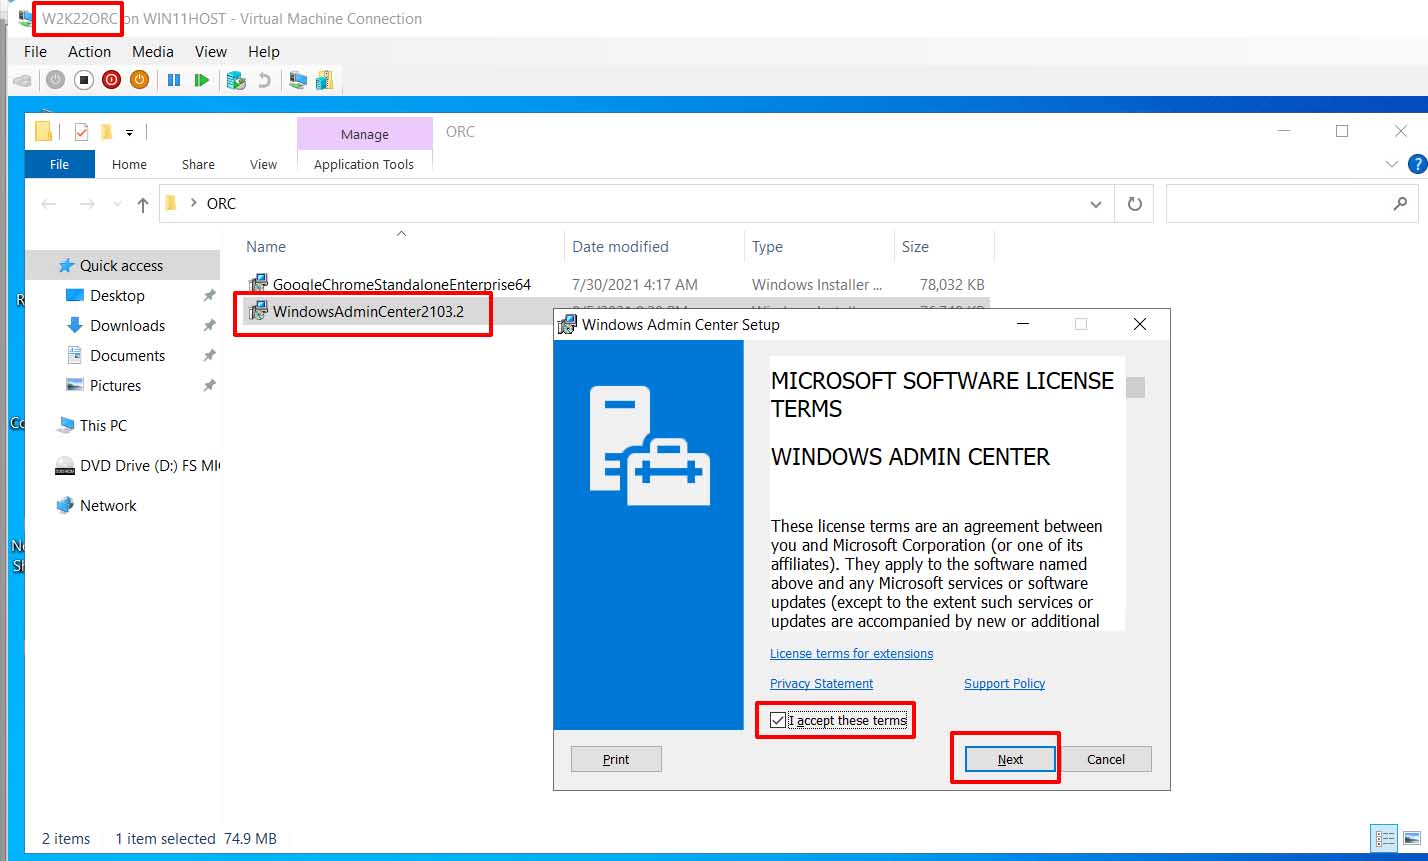Screen dimensions: 1428x861
Task: Open the Media menu
Action: coord(153,52)
